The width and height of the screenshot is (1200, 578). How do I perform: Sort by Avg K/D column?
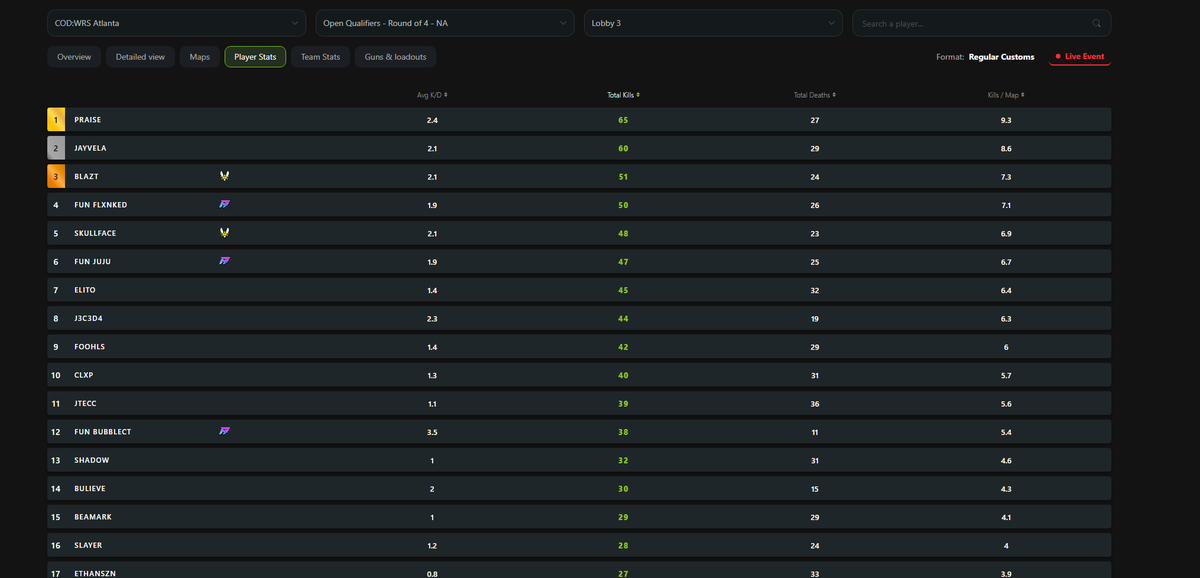point(432,95)
